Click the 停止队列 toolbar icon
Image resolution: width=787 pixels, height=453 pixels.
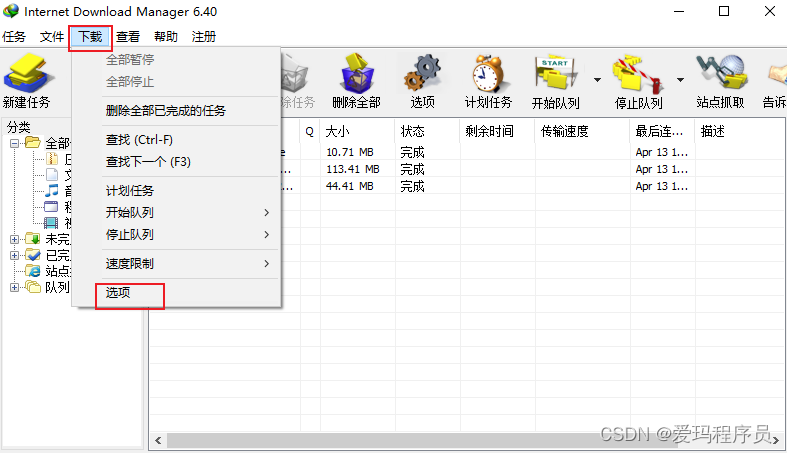click(638, 74)
